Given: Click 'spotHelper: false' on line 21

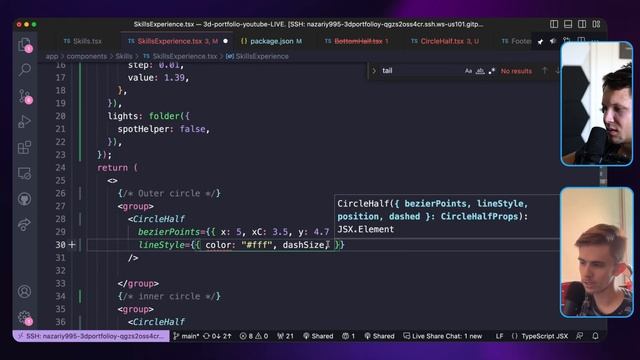Looking at the screenshot, I should point(163,129).
